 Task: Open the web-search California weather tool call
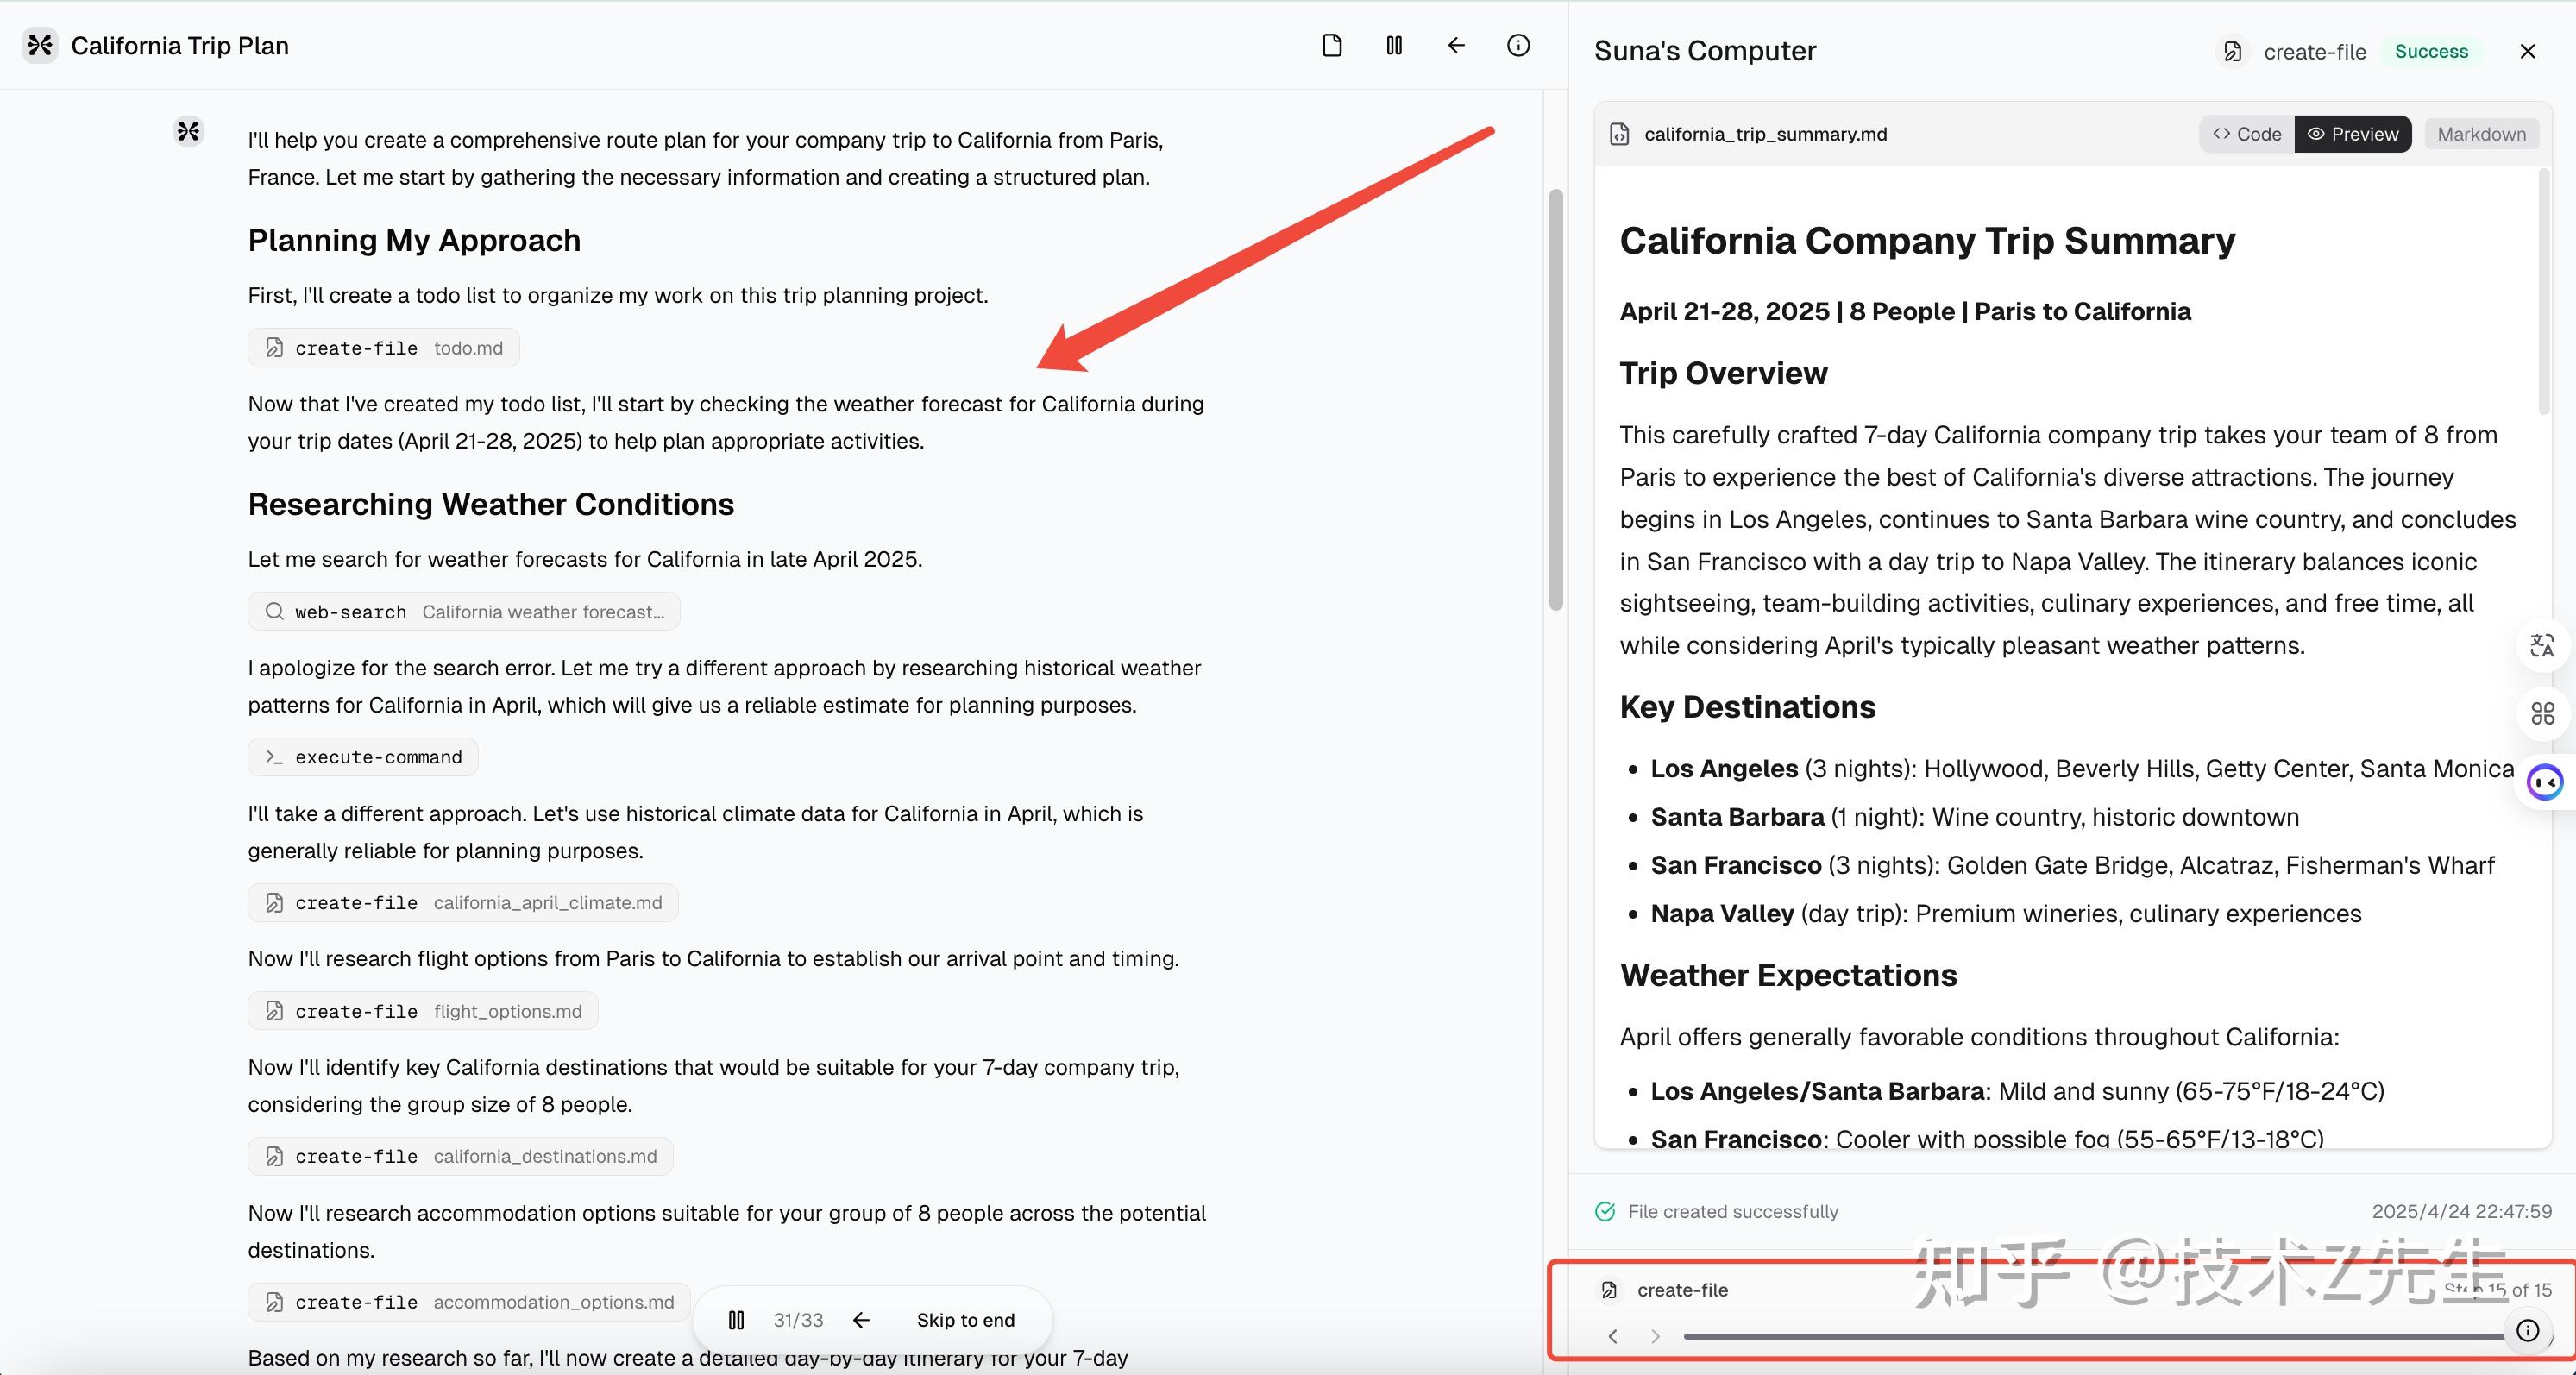pos(464,612)
